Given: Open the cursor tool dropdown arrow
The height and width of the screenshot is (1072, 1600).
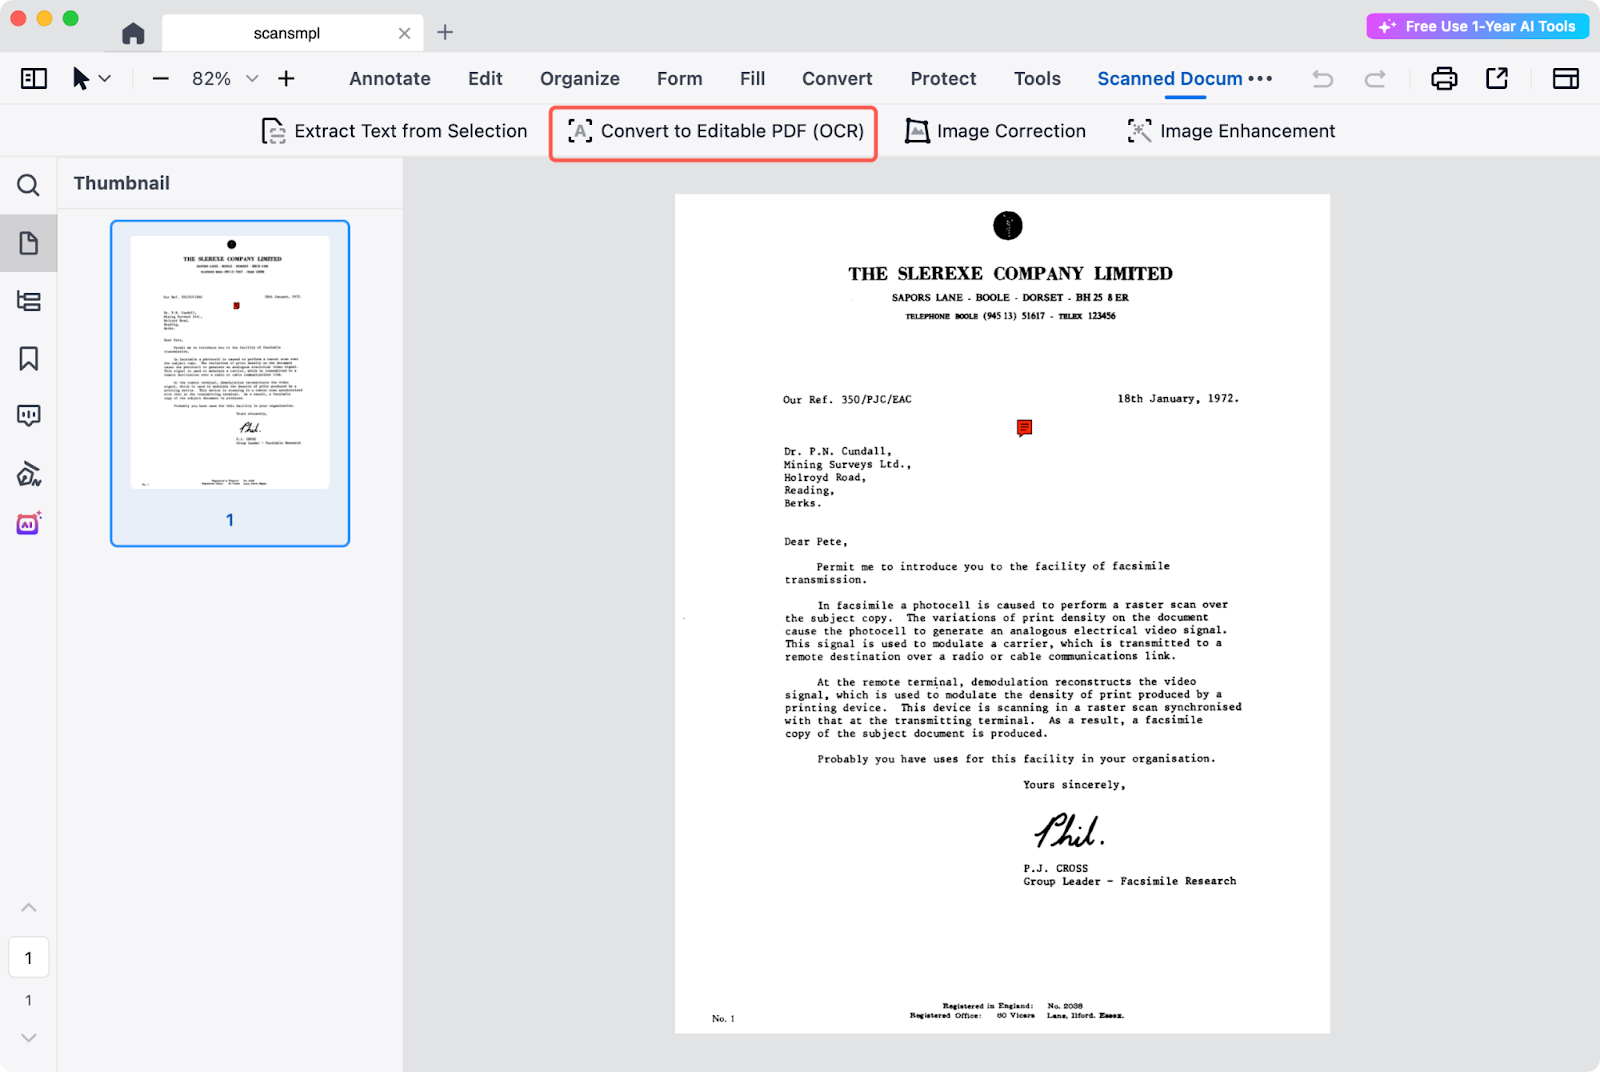Looking at the screenshot, I should [105, 79].
